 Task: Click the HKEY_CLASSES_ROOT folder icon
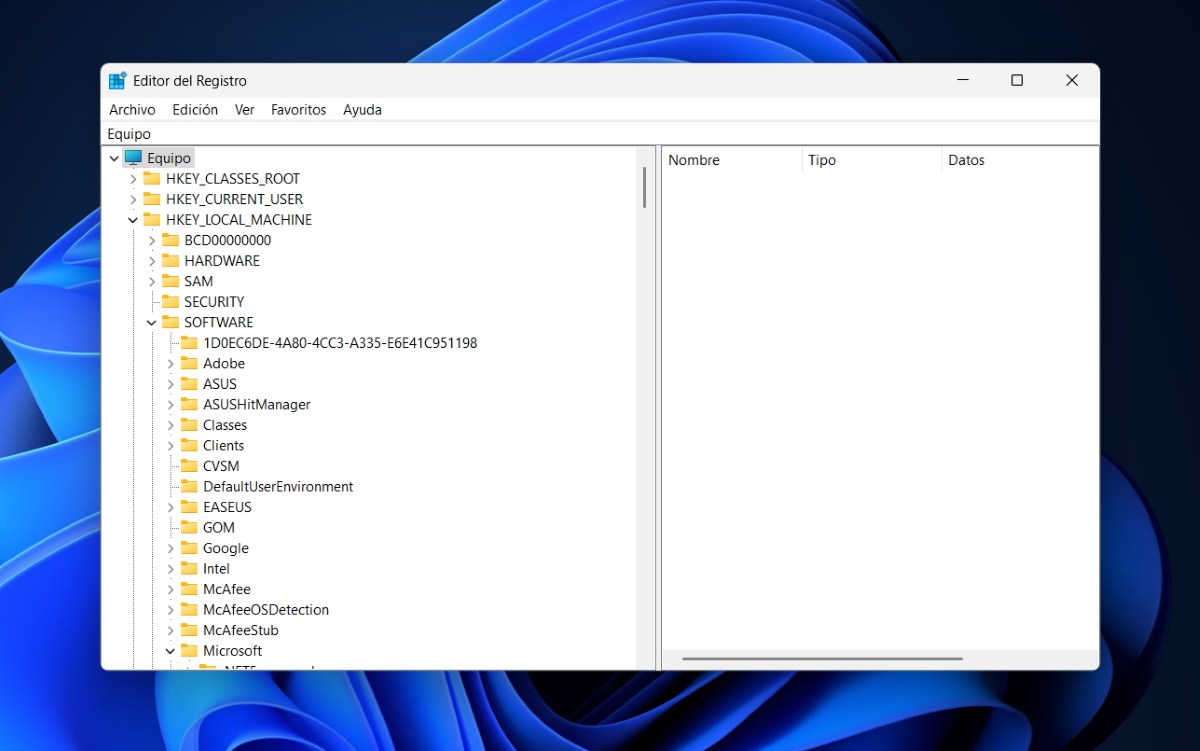tap(152, 178)
